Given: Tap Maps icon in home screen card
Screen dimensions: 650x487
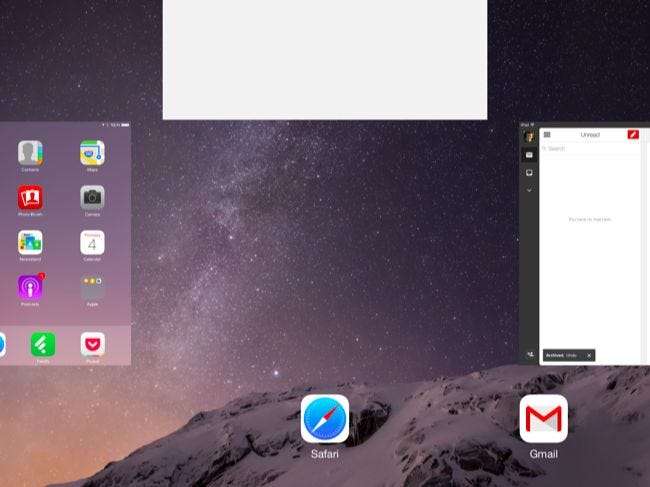Looking at the screenshot, I should click(x=92, y=153).
